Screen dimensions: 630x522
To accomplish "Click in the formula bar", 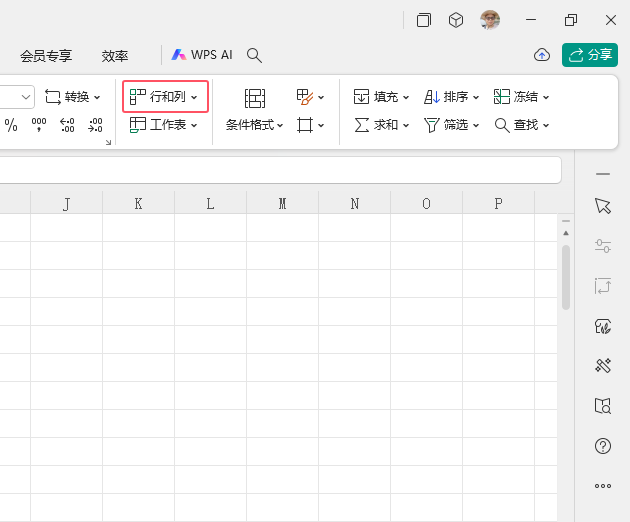I will tap(280, 170).
